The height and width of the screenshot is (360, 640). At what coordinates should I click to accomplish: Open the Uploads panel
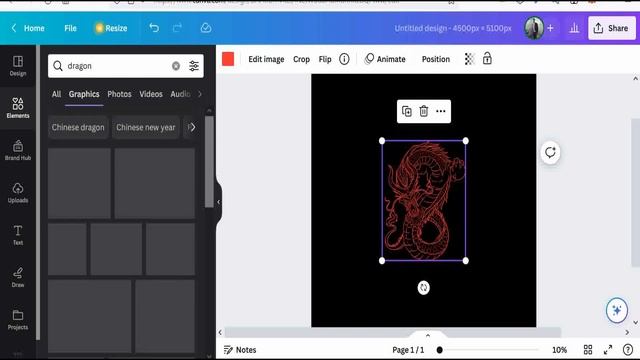point(18,193)
